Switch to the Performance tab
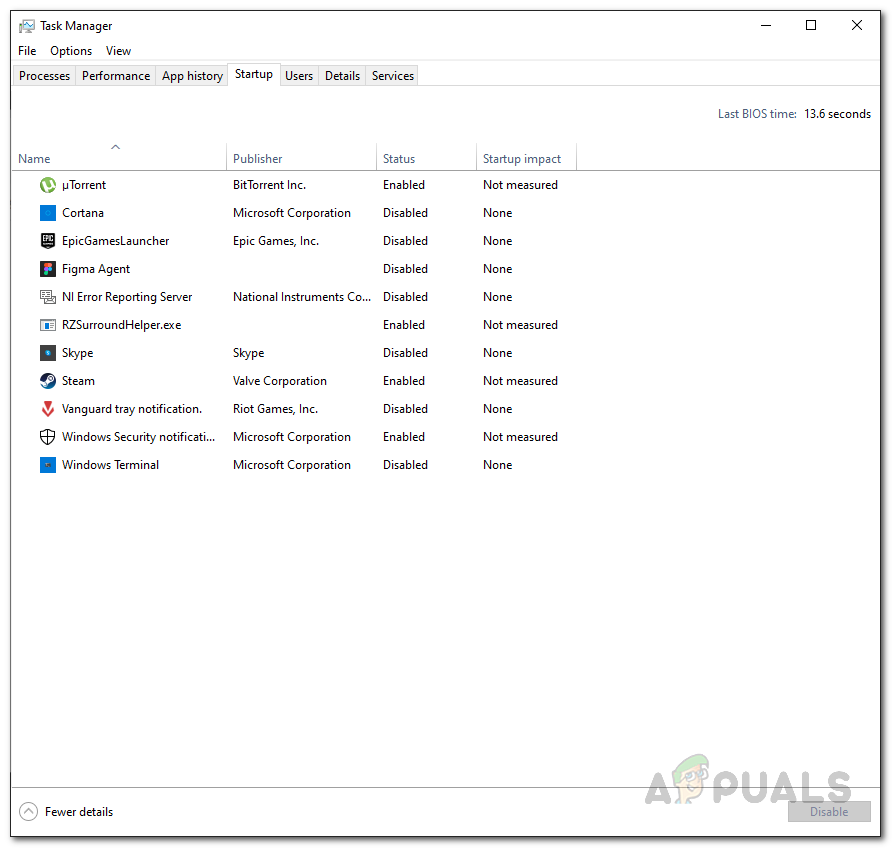The width and height of the screenshot is (892, 848). 116,76
